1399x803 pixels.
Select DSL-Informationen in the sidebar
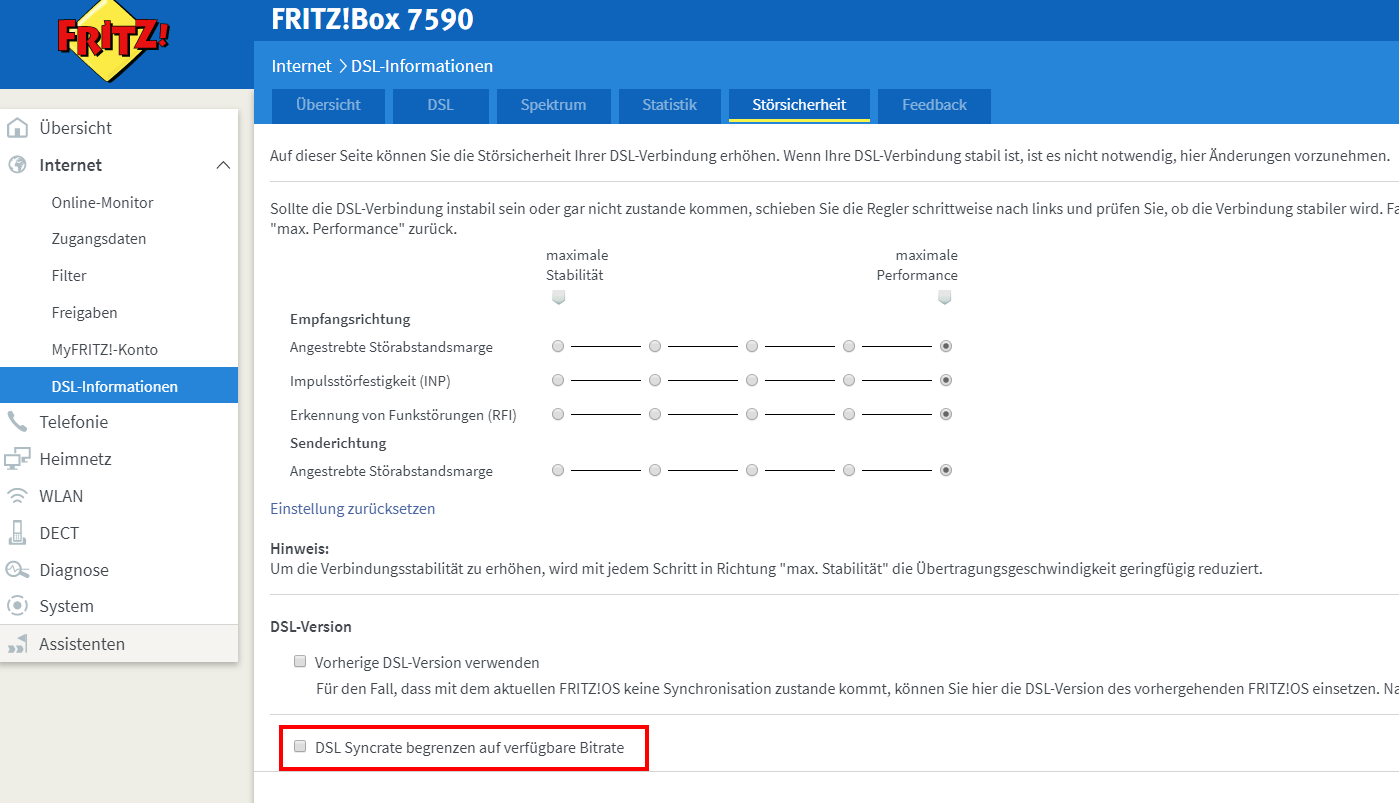(x=119, y=386)
